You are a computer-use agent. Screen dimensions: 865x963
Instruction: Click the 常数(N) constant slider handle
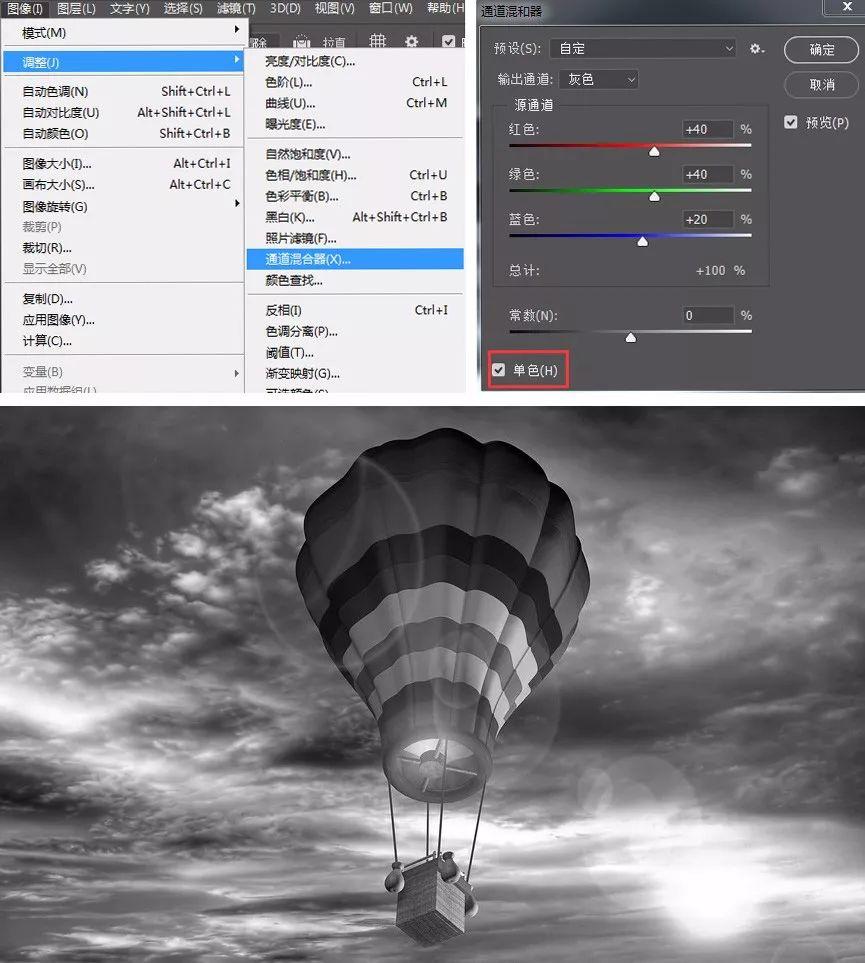pos(630,338)
